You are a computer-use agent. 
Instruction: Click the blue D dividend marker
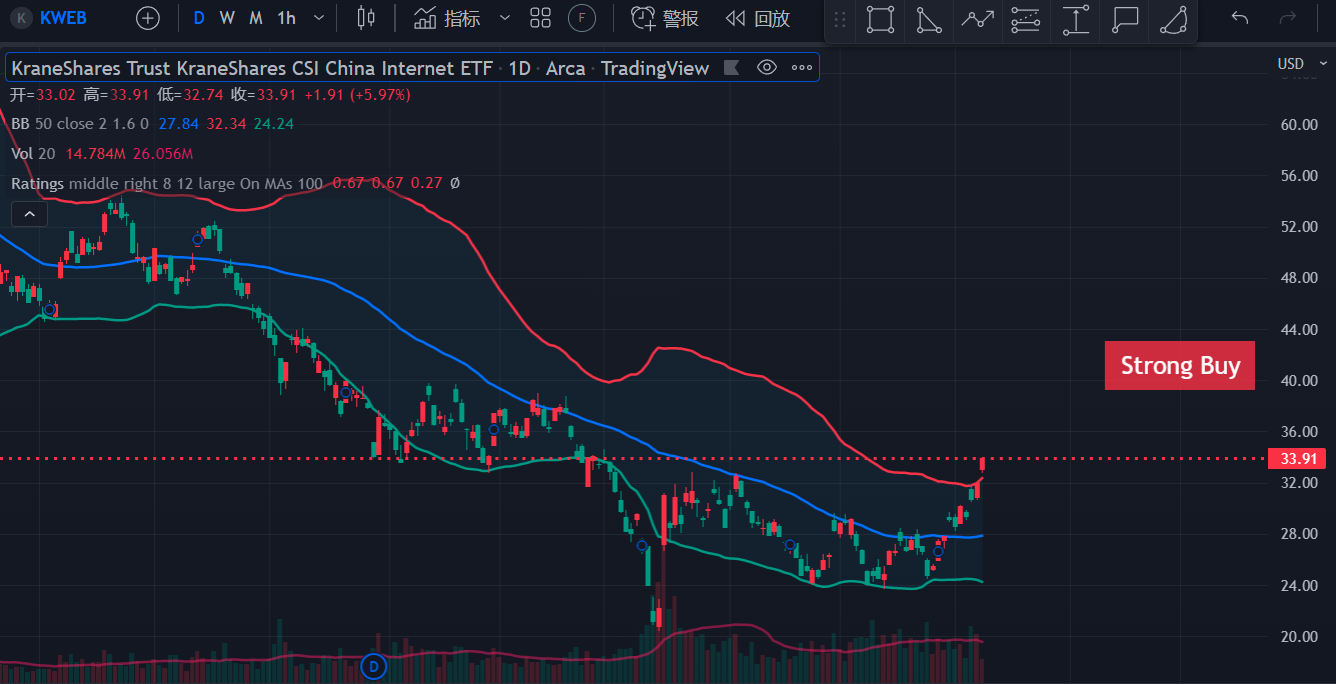click(373, 665)
